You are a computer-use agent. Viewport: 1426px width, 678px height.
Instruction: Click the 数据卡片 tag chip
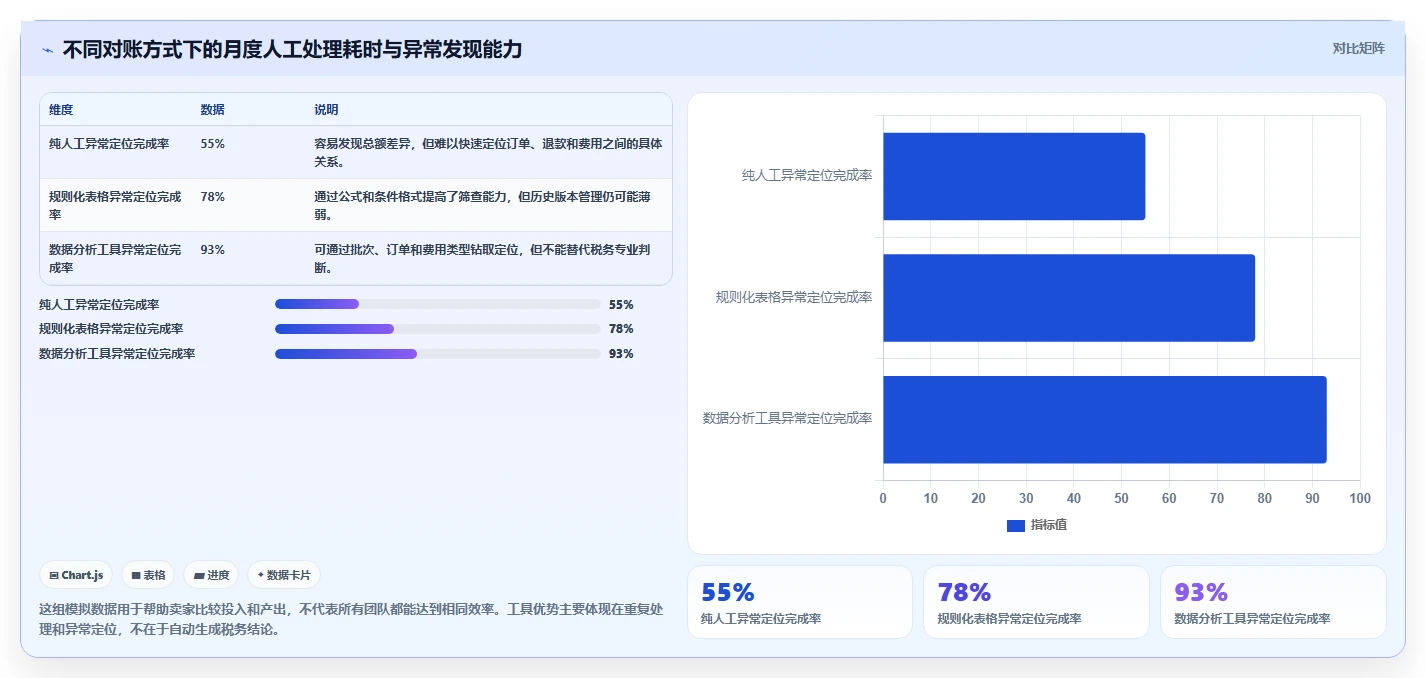tap(284, 575)
